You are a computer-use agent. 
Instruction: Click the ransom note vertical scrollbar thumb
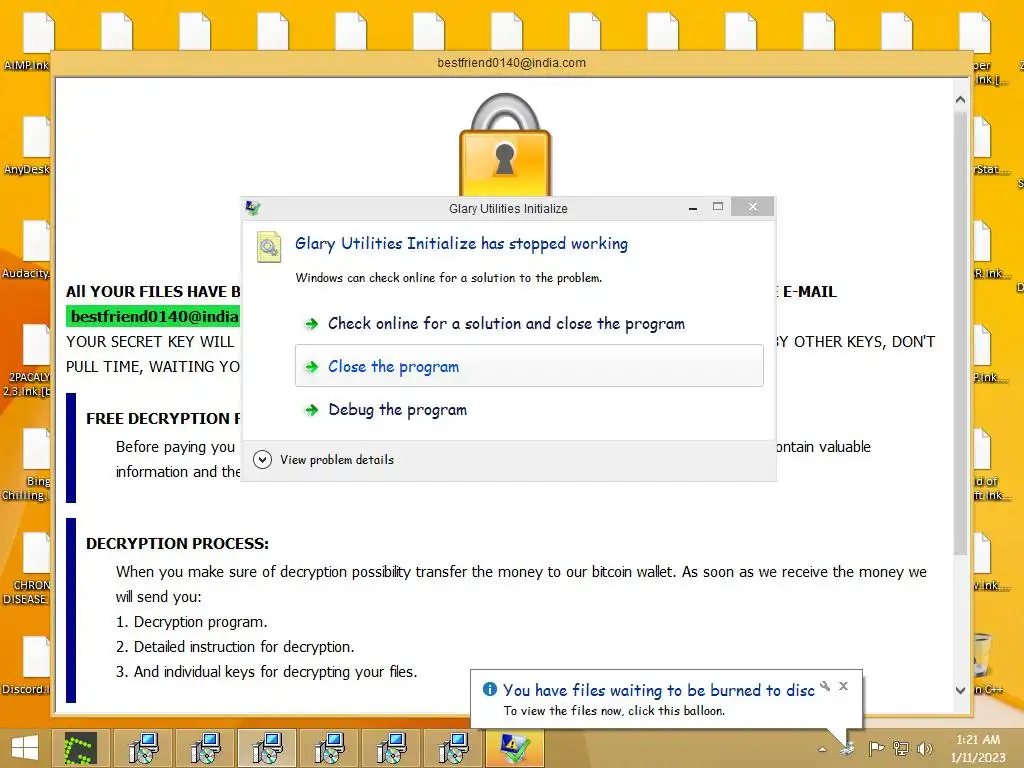[960, 333]
